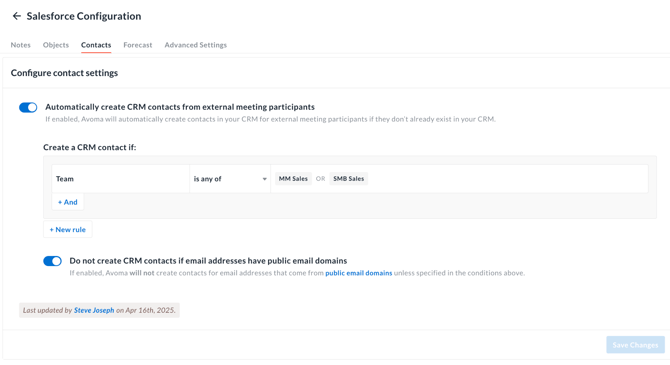The image size is (670, 365).
Task: Toggle automatic CRM contact creation switch
Action: [28, 107]
